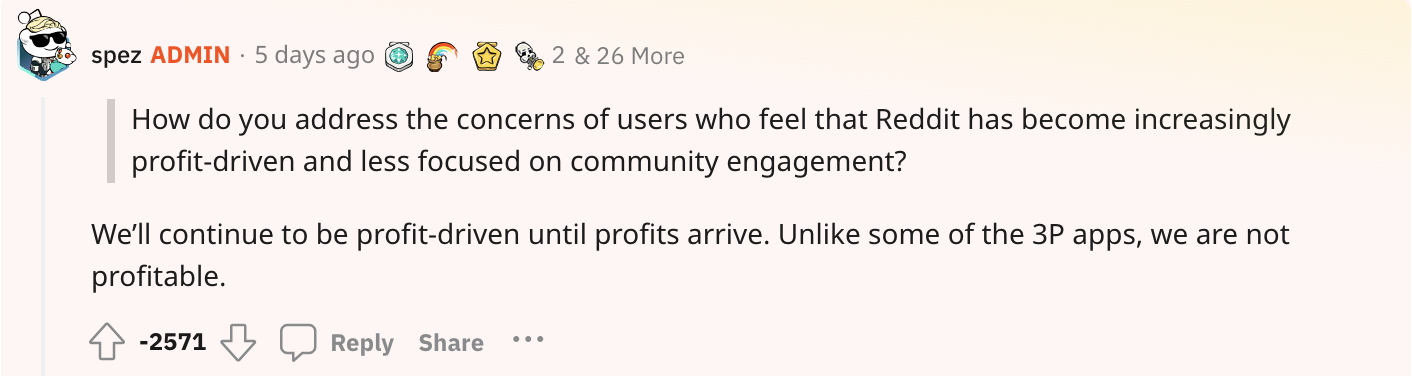Image resolution: width=1412 pixels, height=376 pixels.
Task: Click the teal platinum award badge
Action: 401,56
